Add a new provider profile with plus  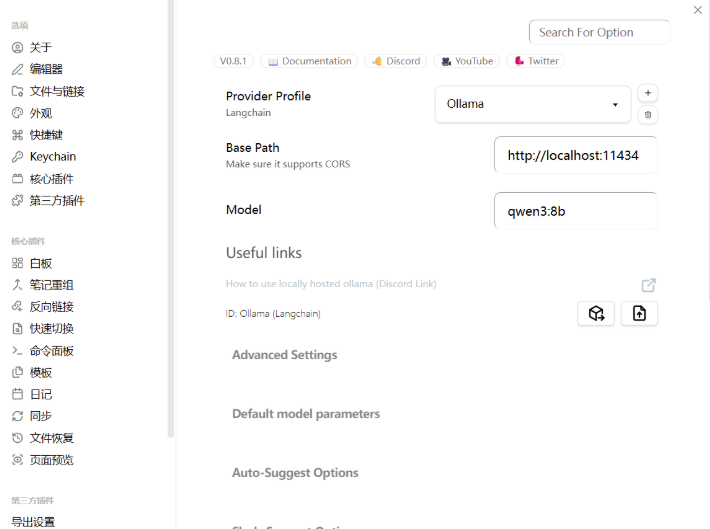tap(648, 93)
